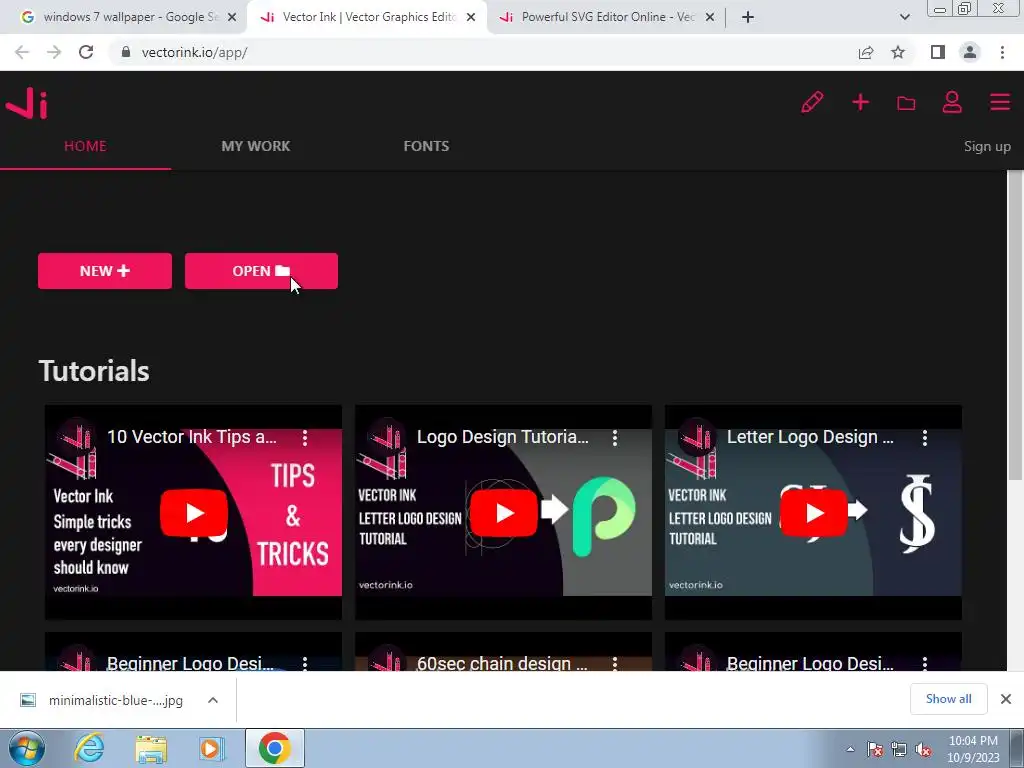Viewport: 1024px width, 768px height.
Task: View site information lock icon
Action: [125, 52]
